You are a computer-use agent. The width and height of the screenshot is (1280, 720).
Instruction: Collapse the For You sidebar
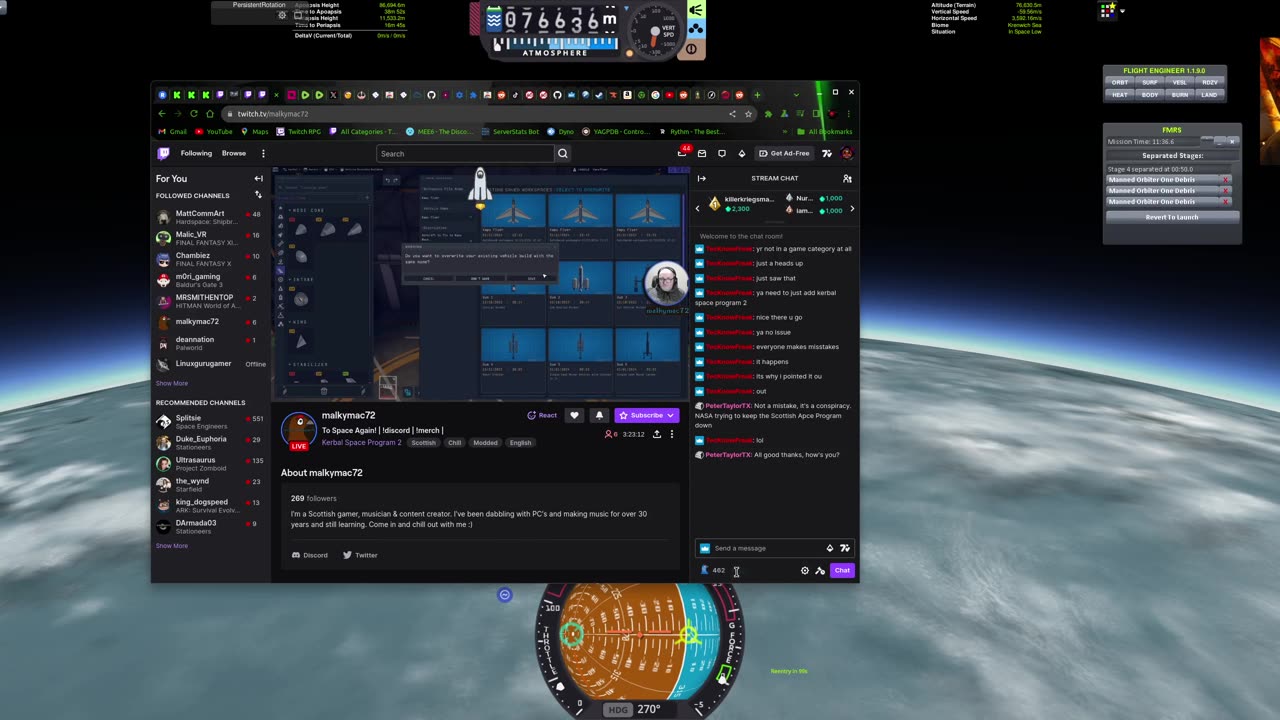258,179
